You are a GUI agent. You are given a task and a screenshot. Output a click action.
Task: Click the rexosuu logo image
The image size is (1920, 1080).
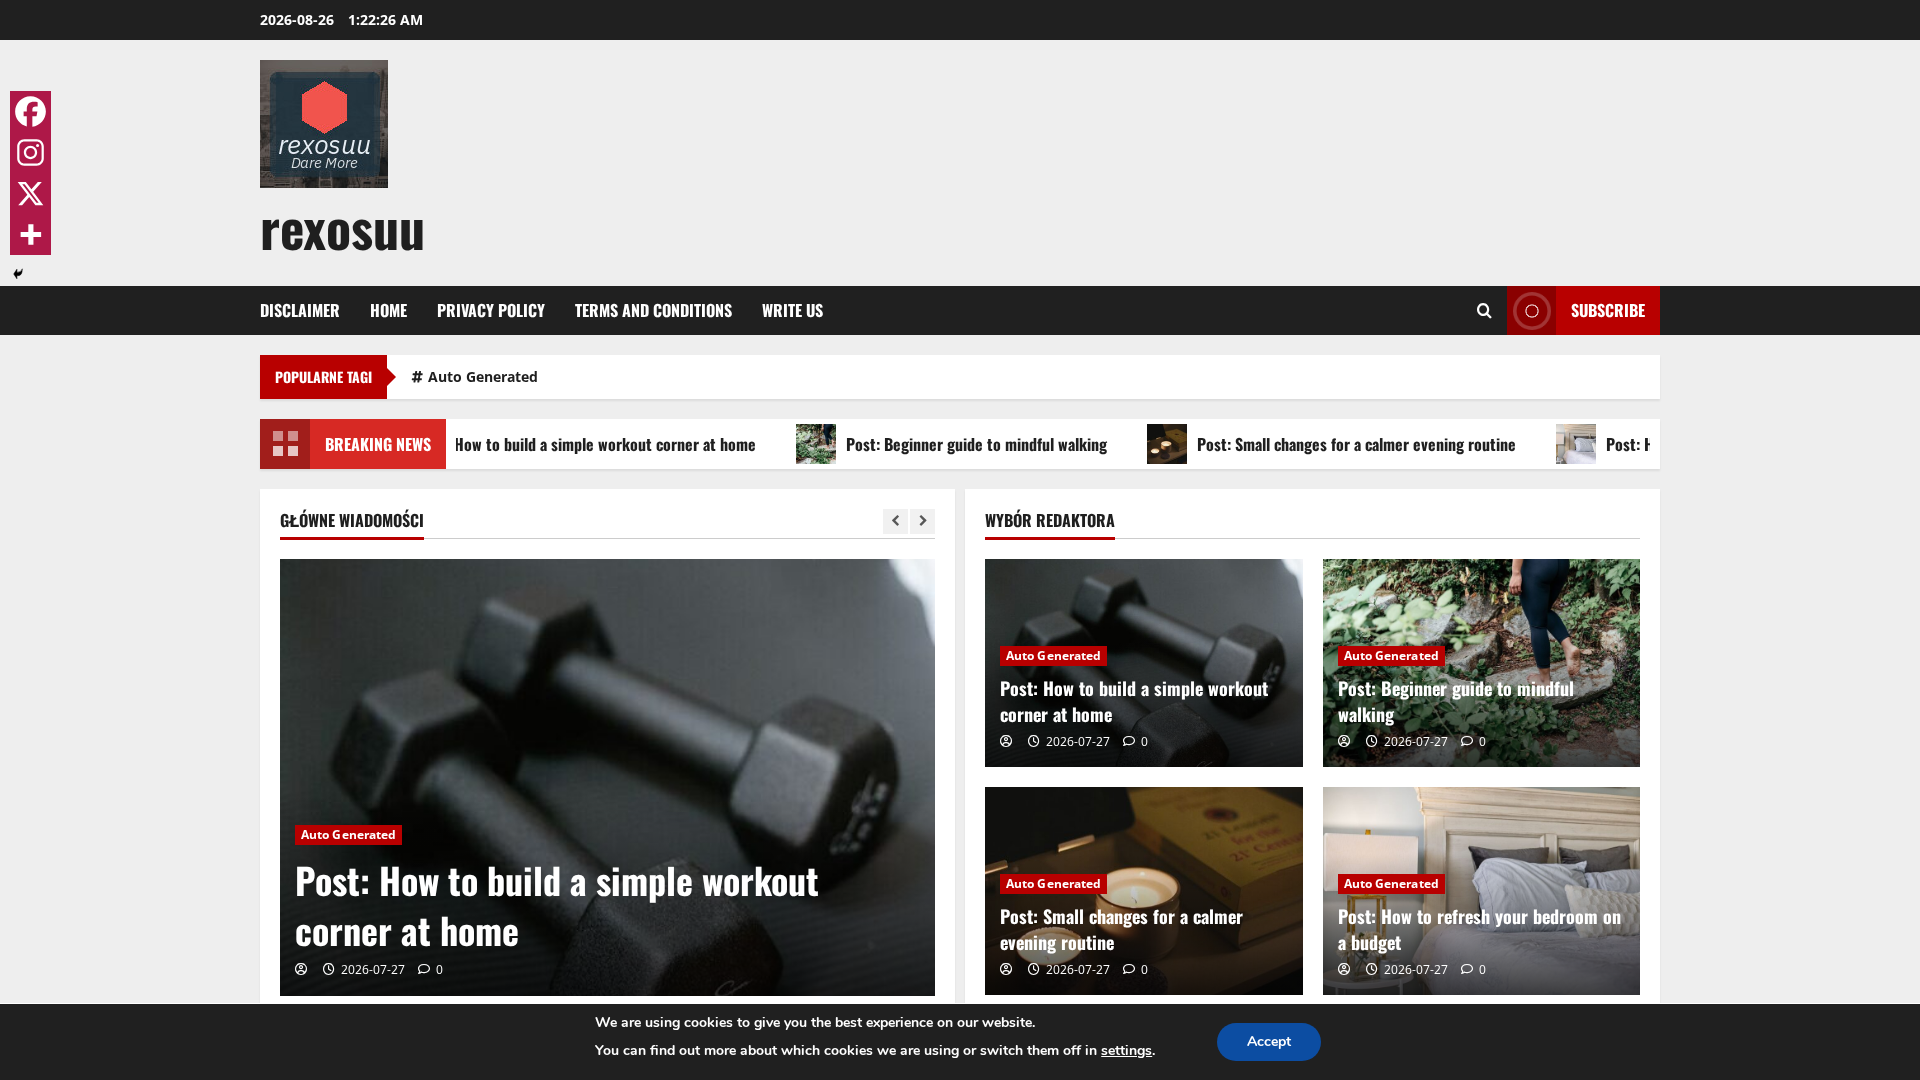(x=324, y=124)
